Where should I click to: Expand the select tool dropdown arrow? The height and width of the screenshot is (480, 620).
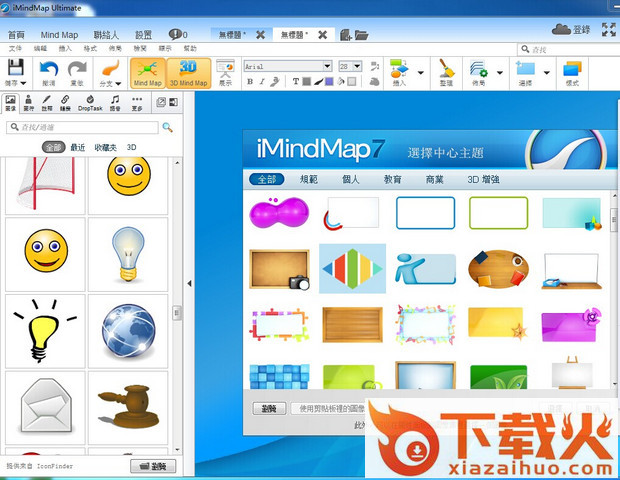coord(547,72)
